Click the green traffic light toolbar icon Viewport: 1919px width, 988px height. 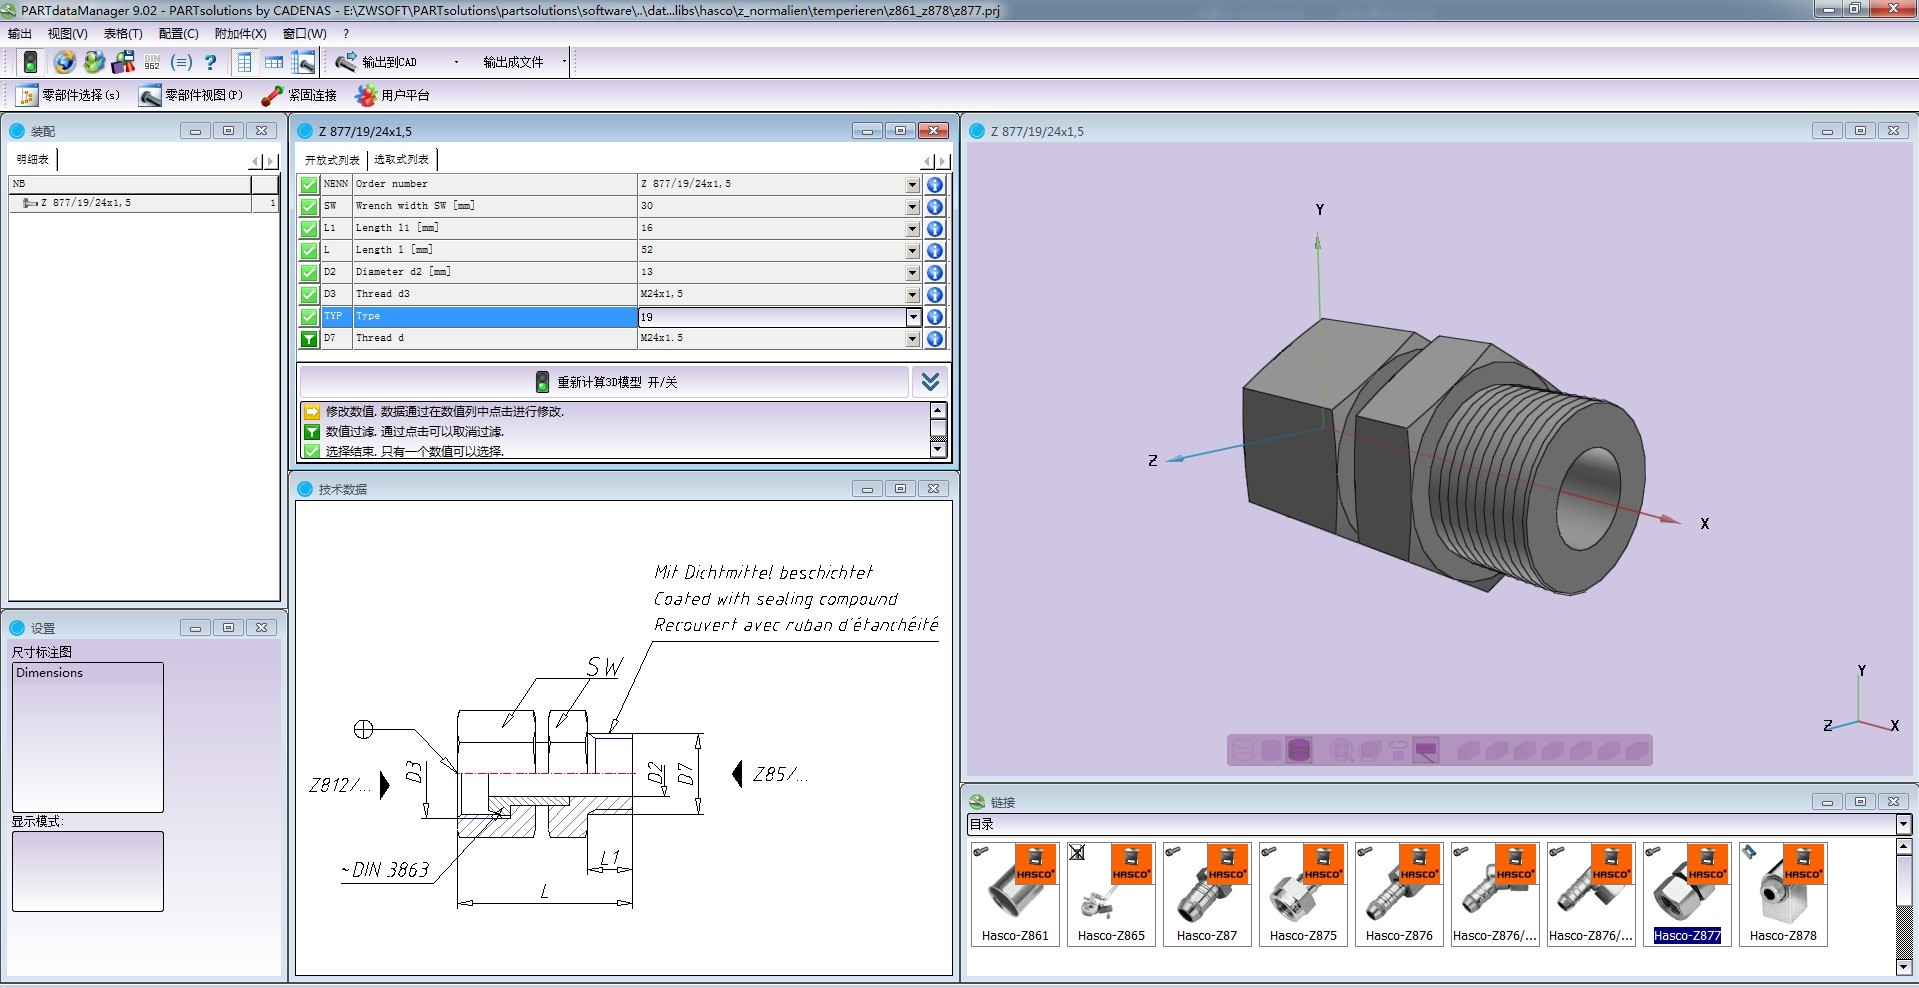tap(30, 62)
